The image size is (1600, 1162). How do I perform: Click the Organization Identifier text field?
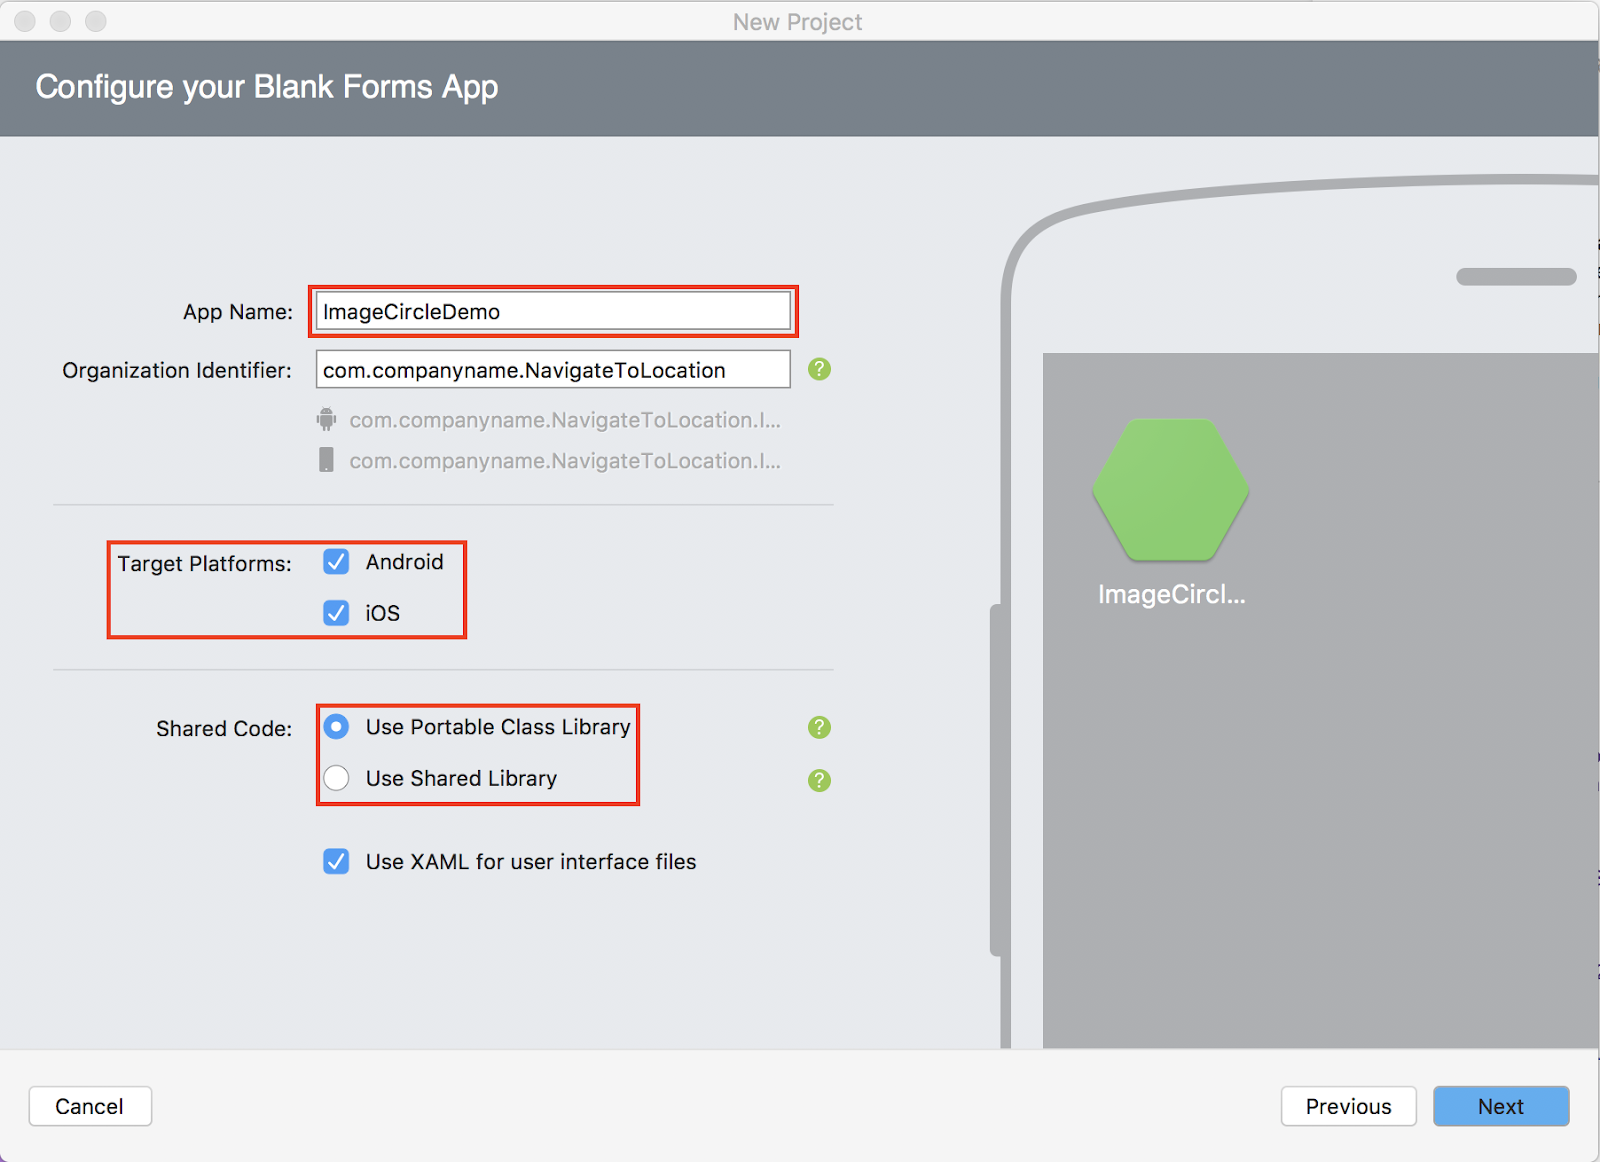[552, 369]
